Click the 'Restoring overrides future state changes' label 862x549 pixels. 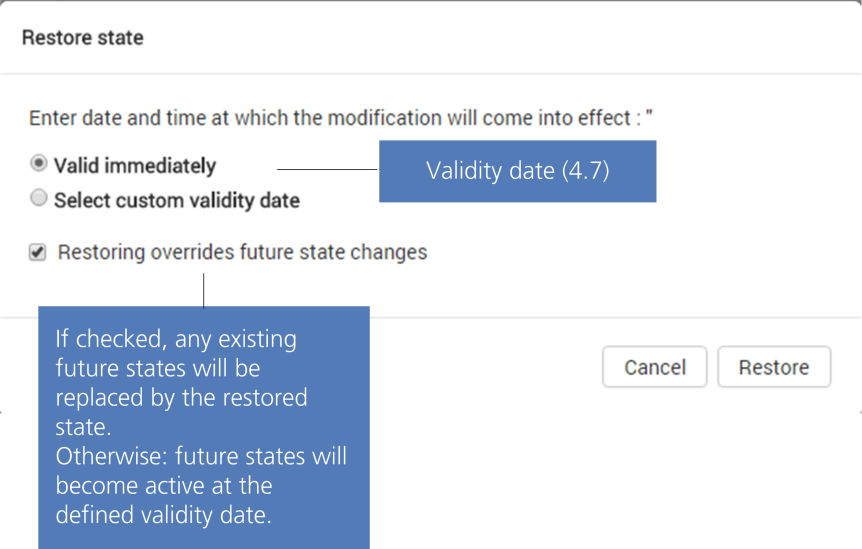(243, 252)
